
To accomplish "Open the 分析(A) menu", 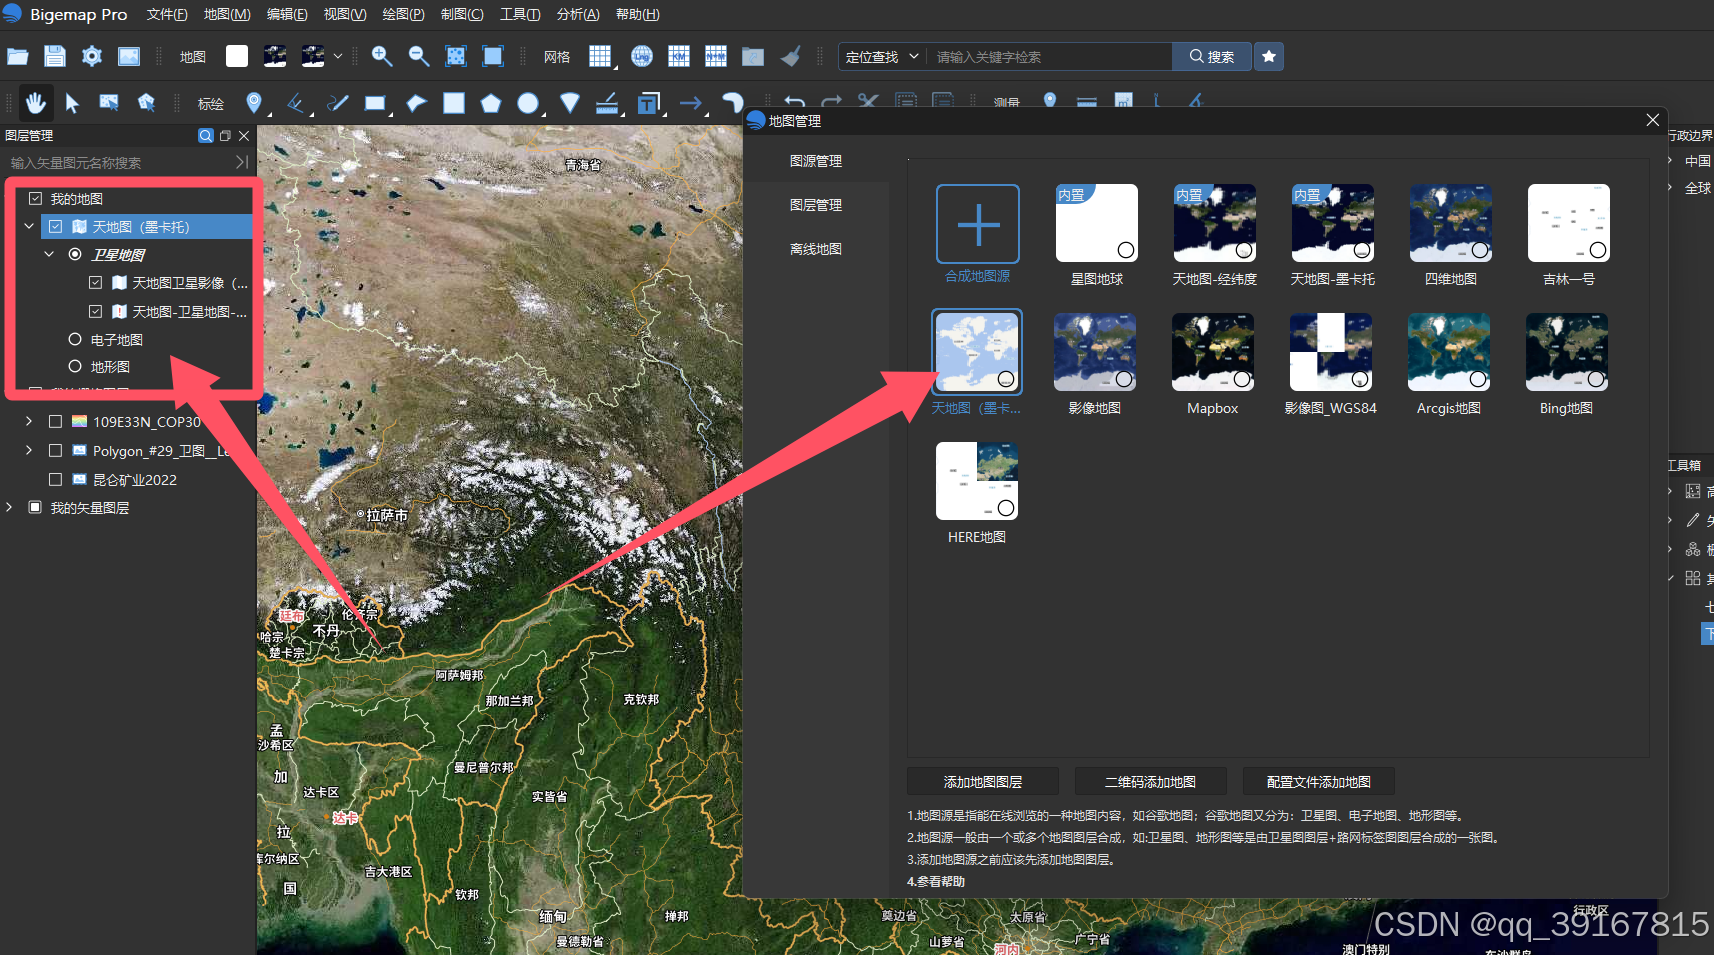I will pos(578,14).
